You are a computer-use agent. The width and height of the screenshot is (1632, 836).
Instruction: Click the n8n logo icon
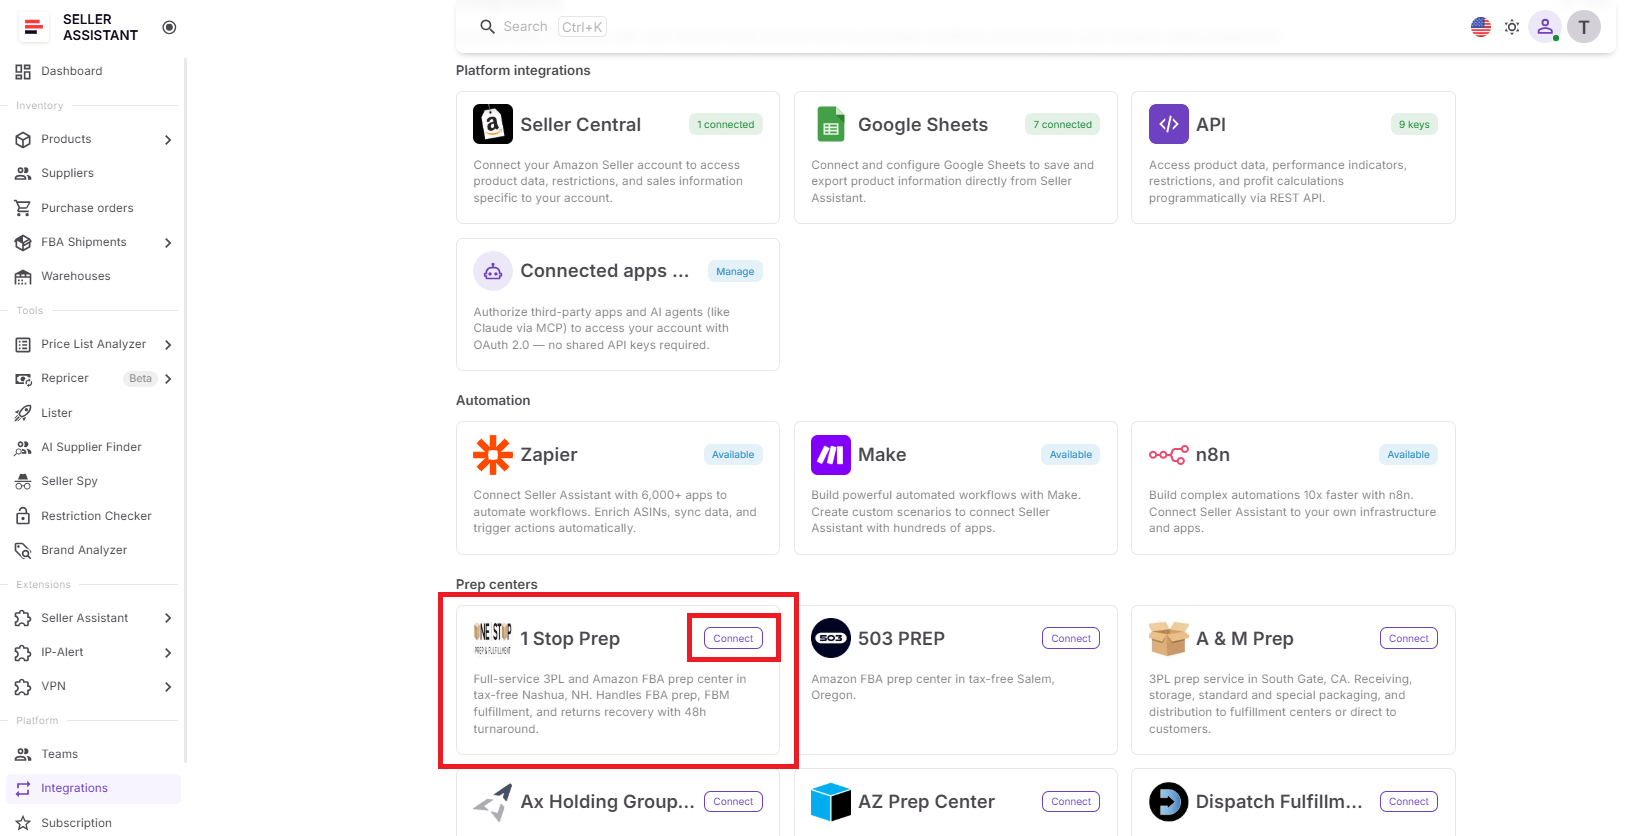point(1169,455)
